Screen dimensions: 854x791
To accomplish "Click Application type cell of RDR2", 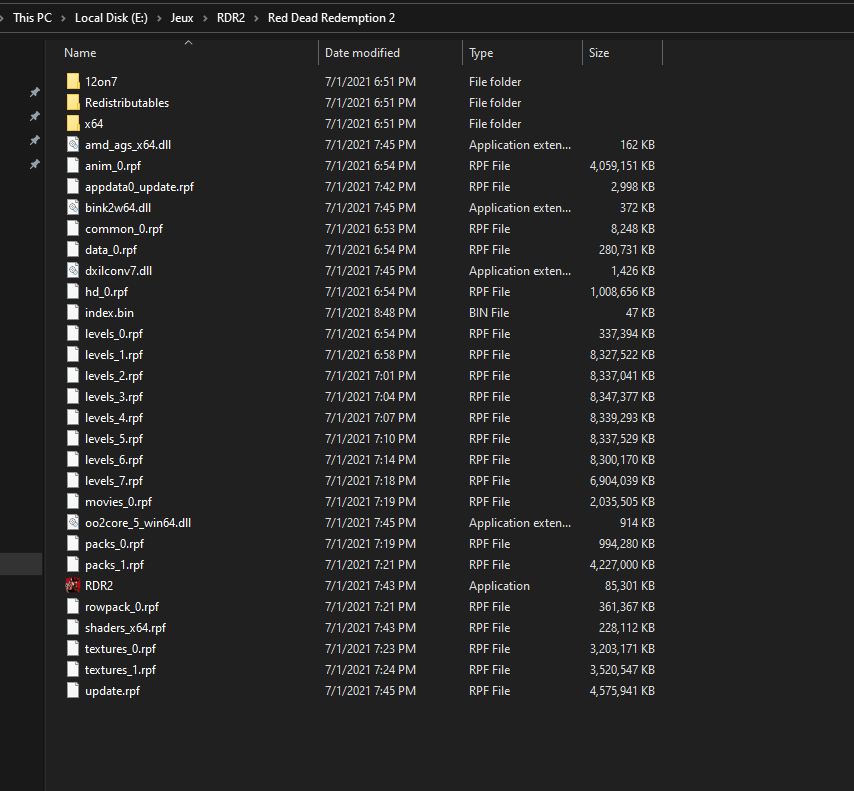I will [499, 586].
